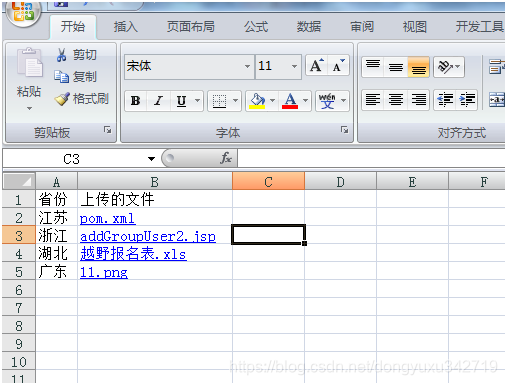Open the font name 宋体 dropdown
This screenshot has height=385, width=507.
point(247,66)
